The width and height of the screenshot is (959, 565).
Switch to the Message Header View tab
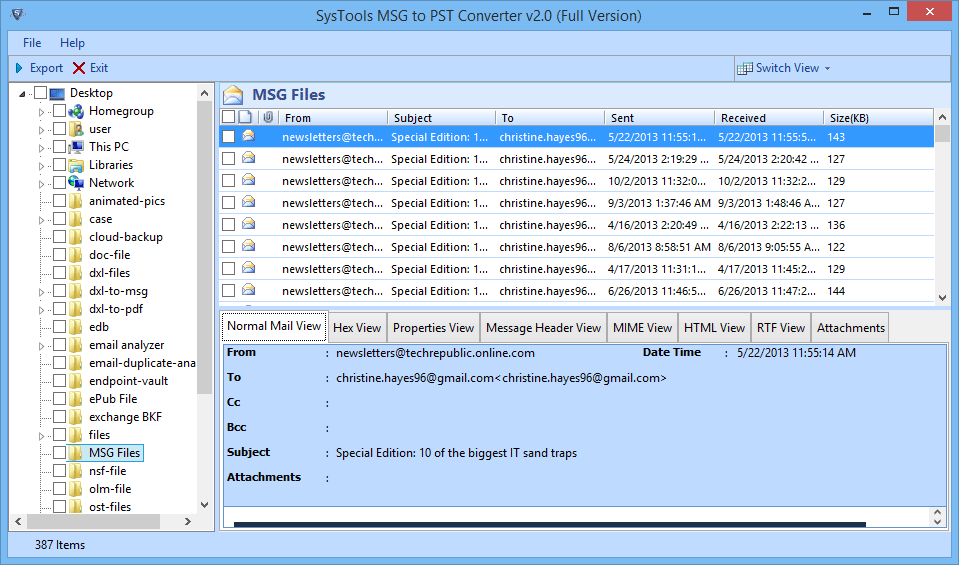[544, 328]
